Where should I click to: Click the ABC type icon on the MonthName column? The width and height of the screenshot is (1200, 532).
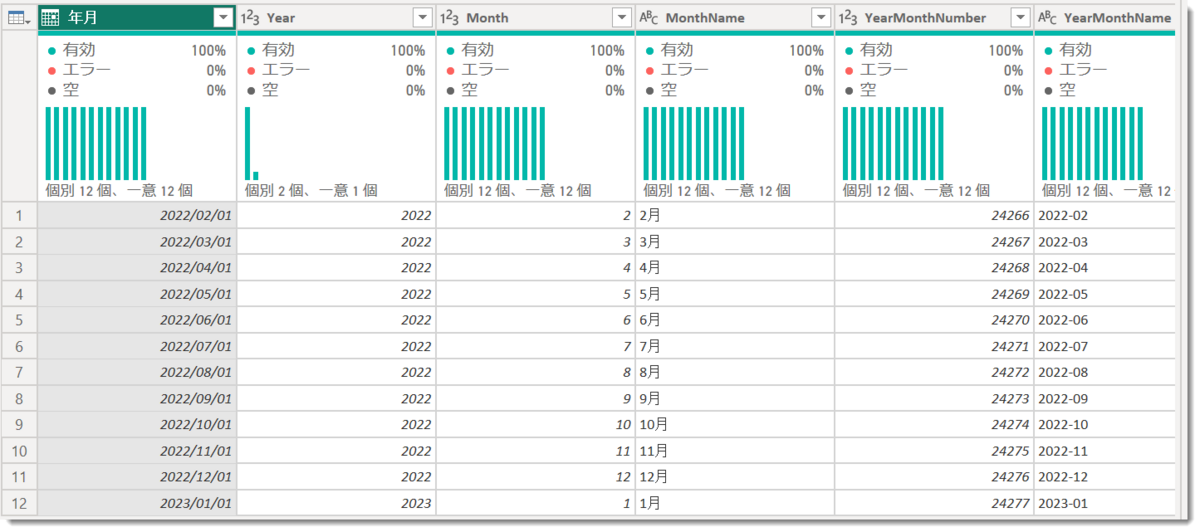(x=649, y=18)
